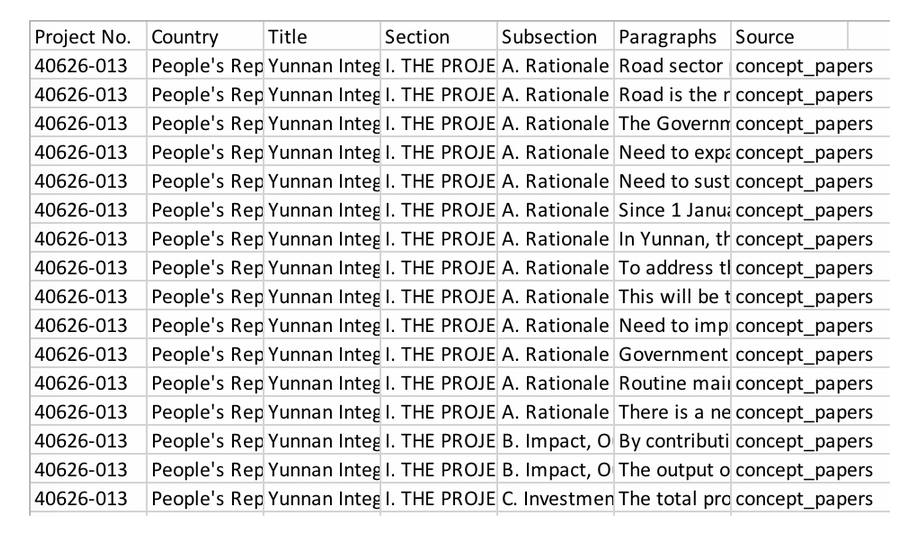Viewport: 902px width, 534px height.
Task: Click the 'In Yunnan' paragraph cell
Action: pos(672,238)
